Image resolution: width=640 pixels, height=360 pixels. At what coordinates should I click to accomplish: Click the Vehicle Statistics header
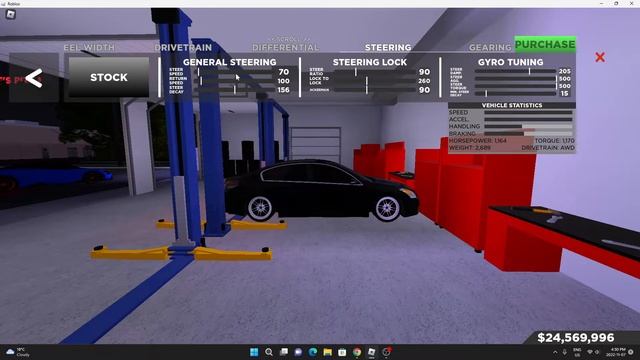click(512, 105)
